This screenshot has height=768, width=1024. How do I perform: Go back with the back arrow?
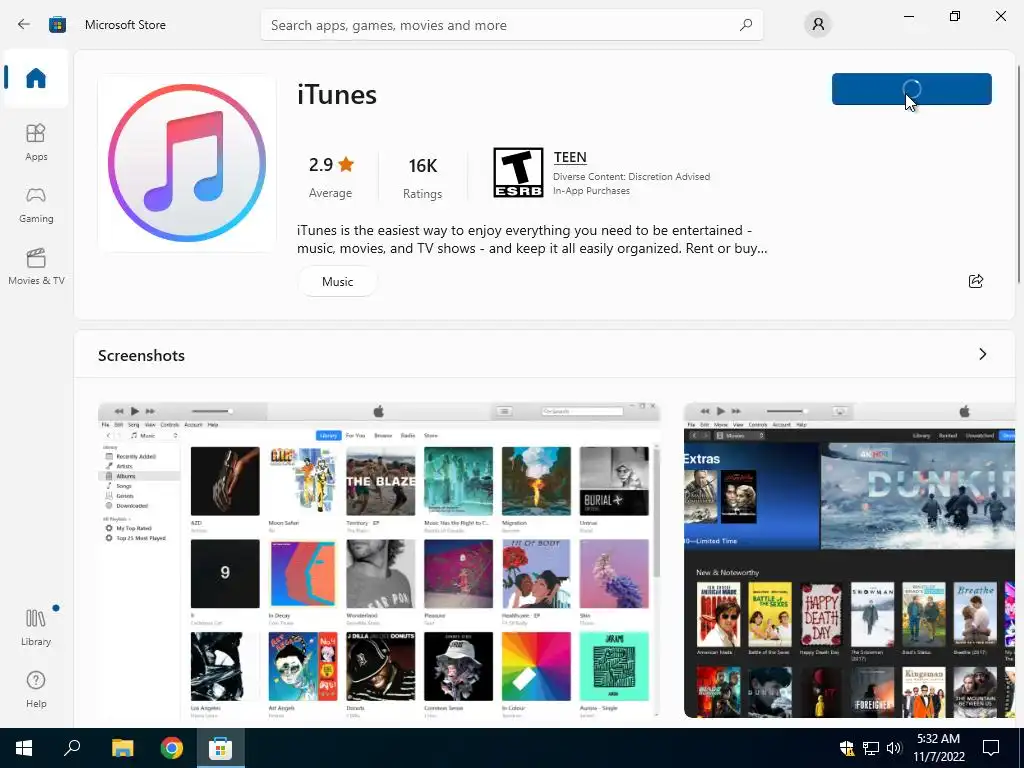click(24, 25)
